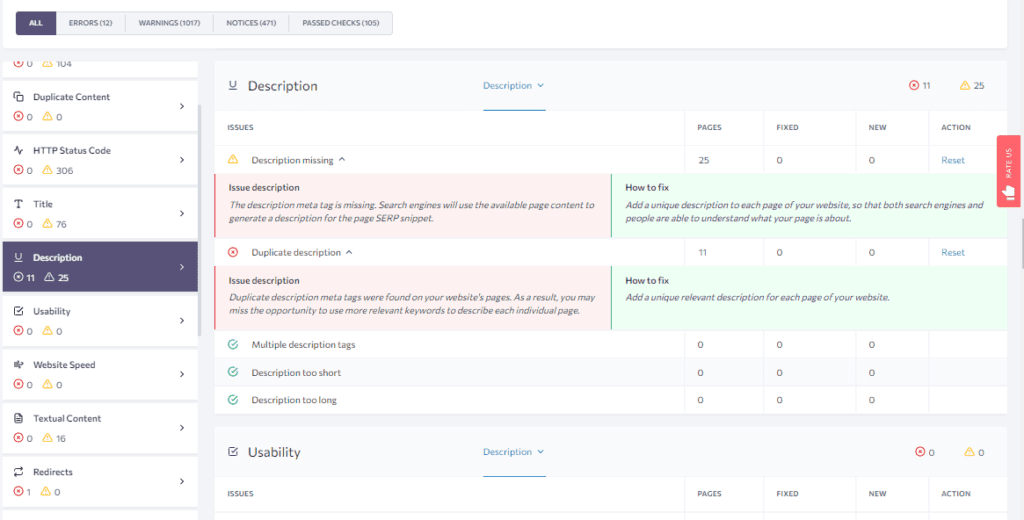Click the 11 pages value for Duplicate description
Image resolution: width=1024 pixels, height=520 pixels.
coord(702,252)
